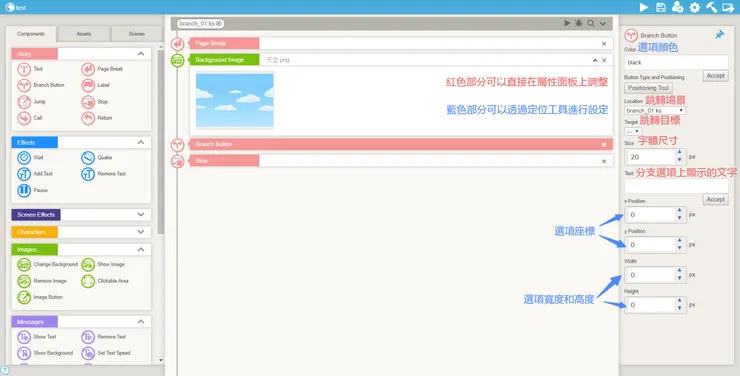
Task: Select the Stop component in the Story panel
Action: pos(95,102)
